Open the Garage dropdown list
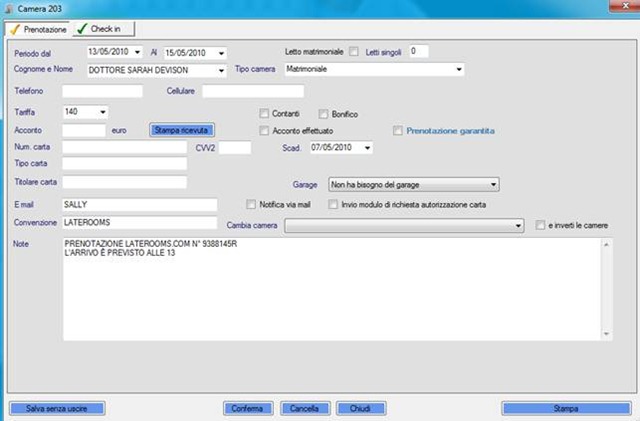The width and height of the screenshot is (640, 421). [493, 185]
